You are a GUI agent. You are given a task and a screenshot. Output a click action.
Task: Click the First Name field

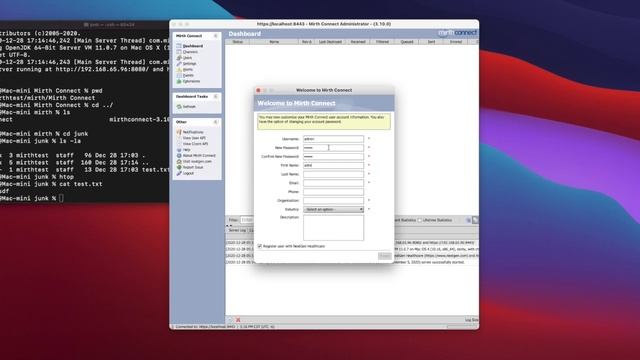(x=333, y=165)
